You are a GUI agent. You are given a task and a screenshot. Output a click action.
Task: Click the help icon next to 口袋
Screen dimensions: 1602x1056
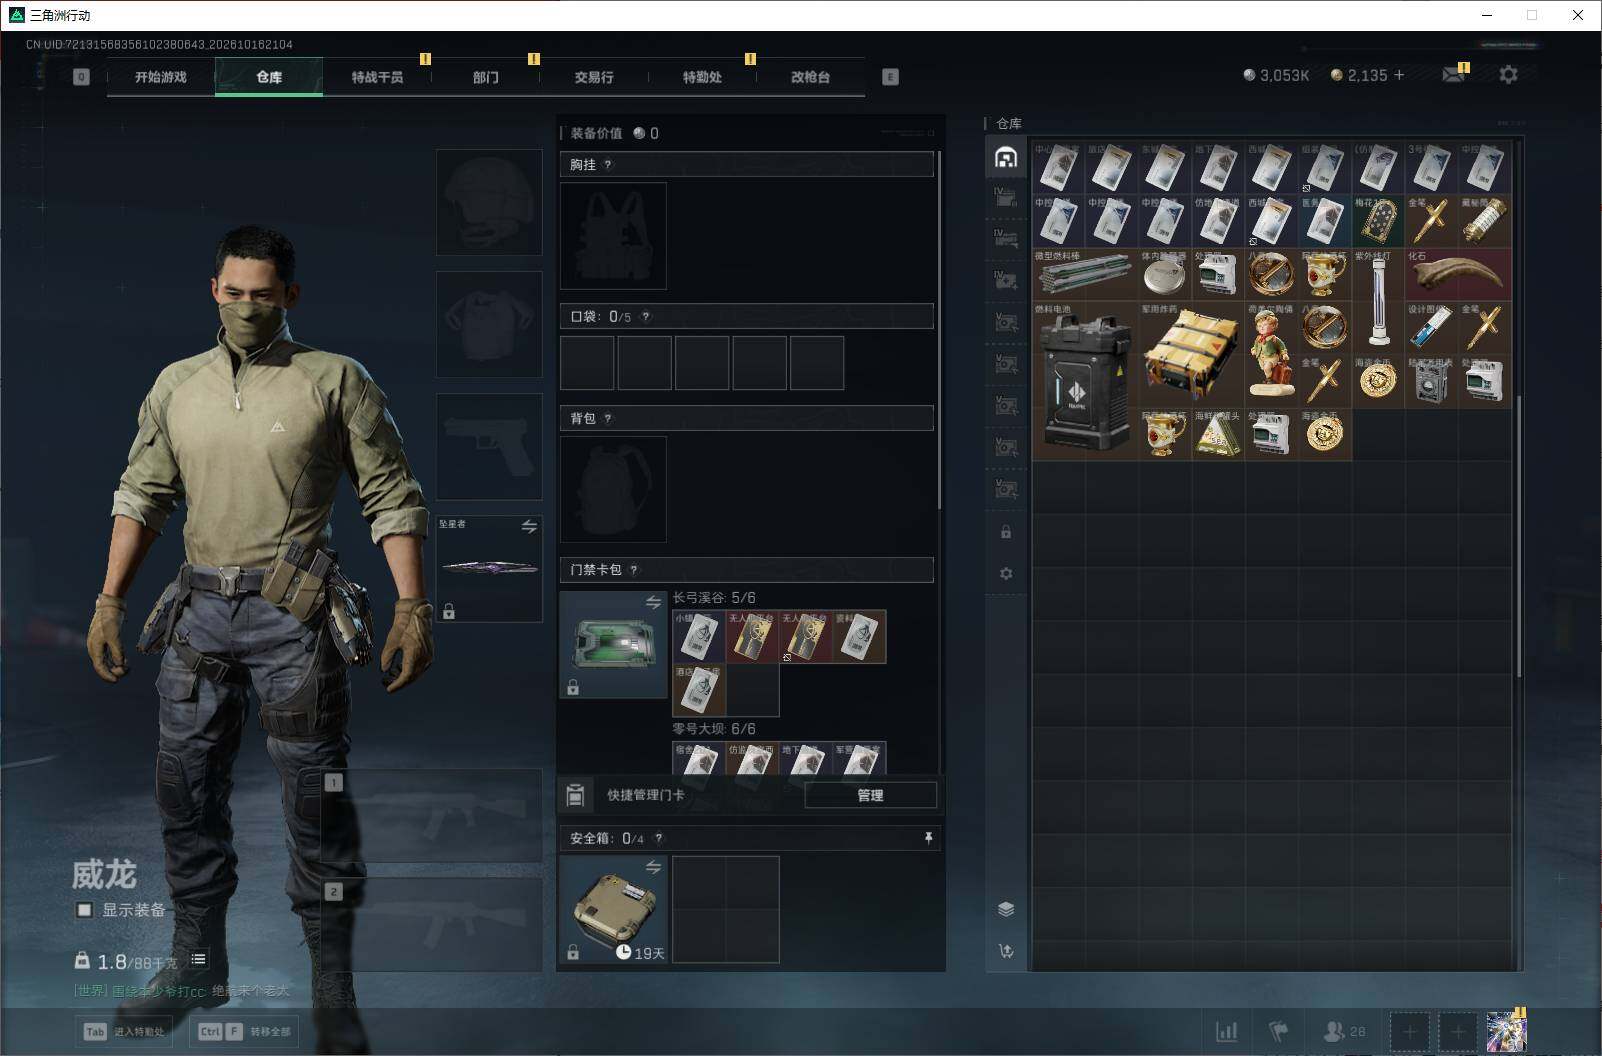point(645,317)
